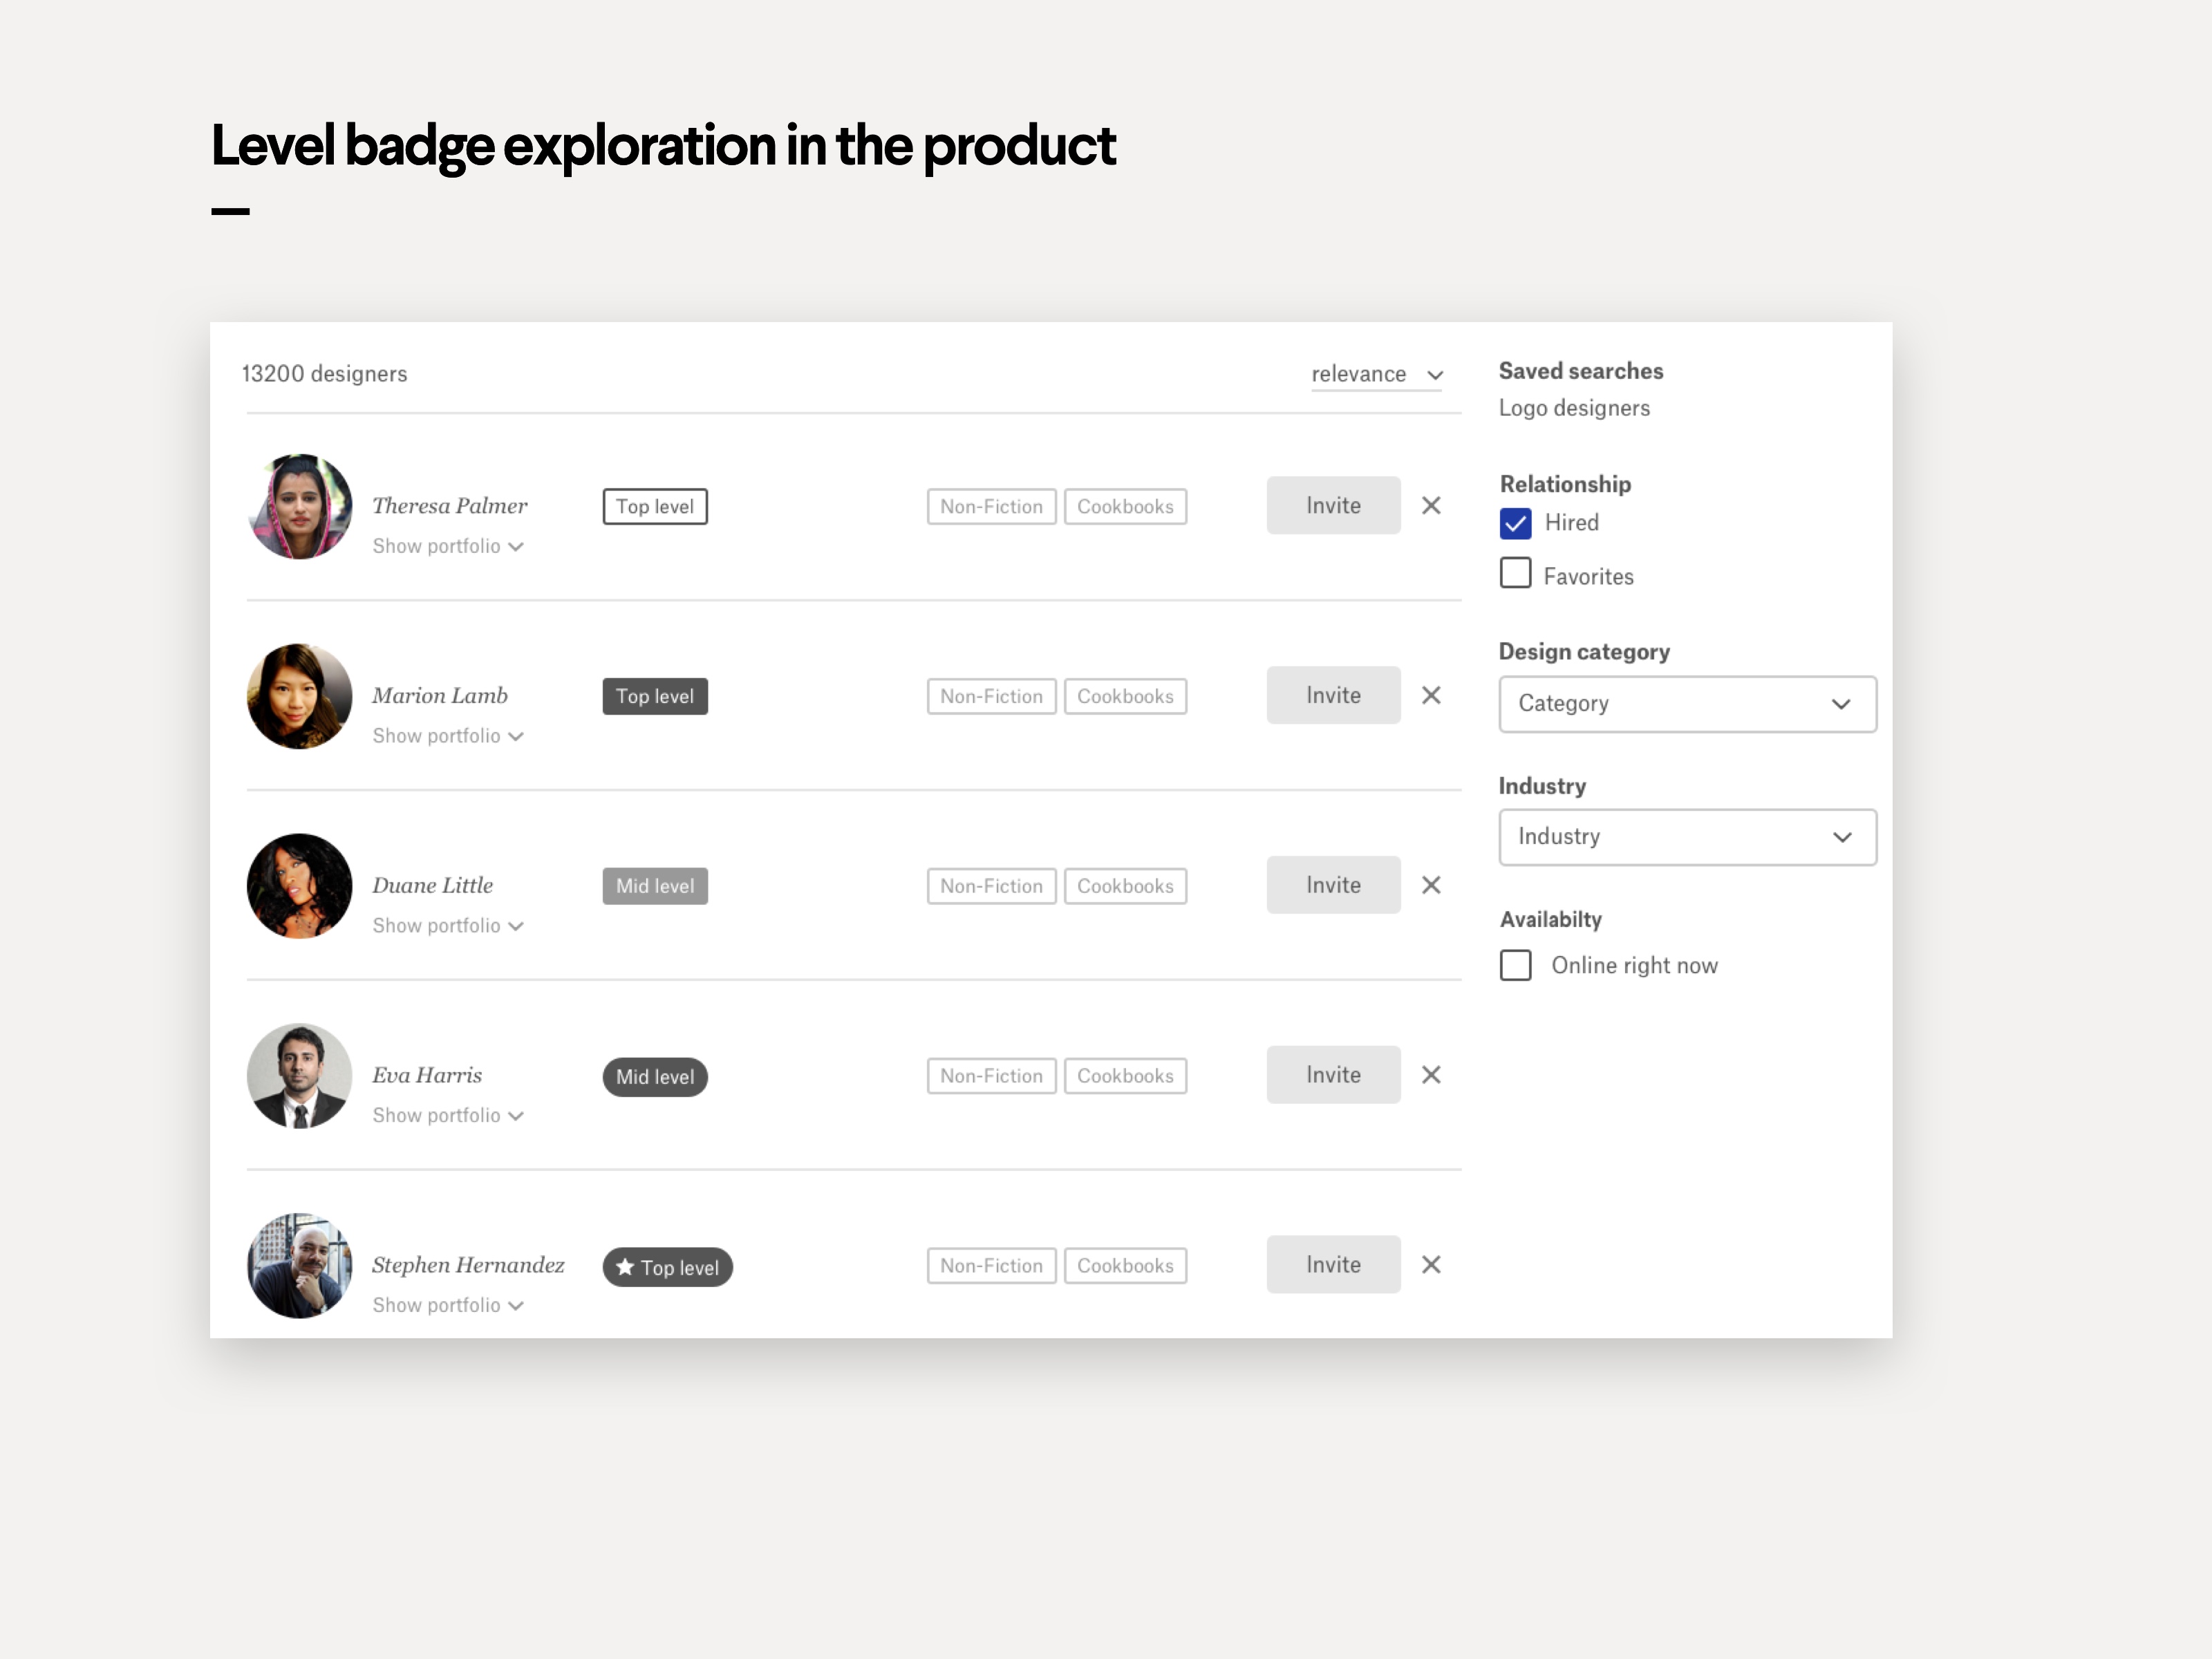
Task: Dismiss Theresa Palmer with the X icon
Action: [x=1431, y=506]
